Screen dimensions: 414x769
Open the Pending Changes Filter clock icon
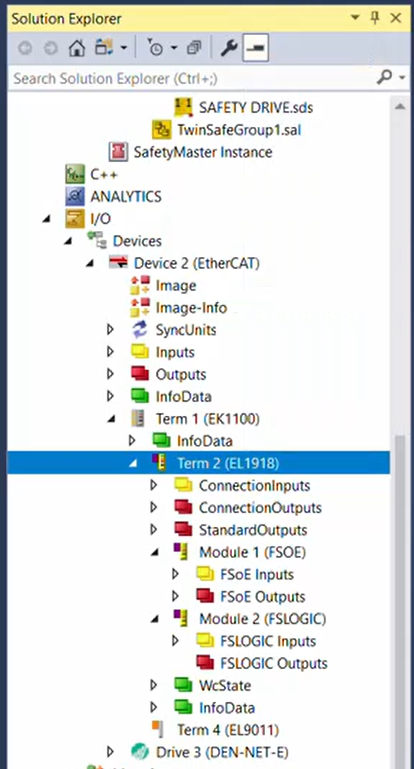[x=155, y=49]
